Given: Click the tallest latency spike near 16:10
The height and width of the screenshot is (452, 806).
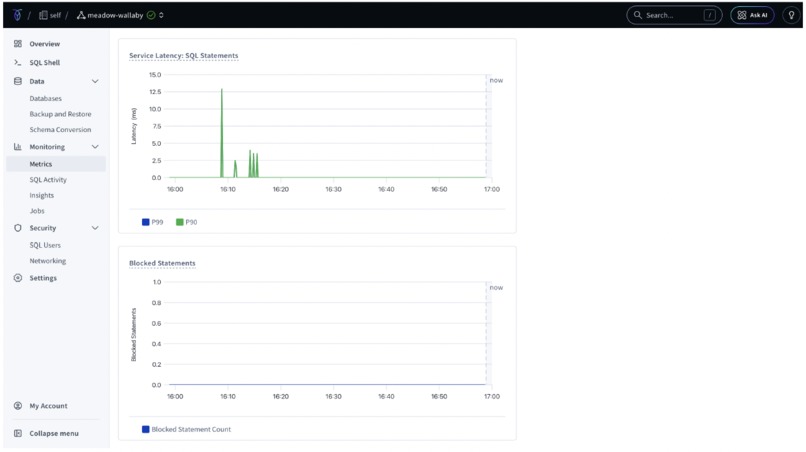Looking at the screenshot, I should coord(222,133).
